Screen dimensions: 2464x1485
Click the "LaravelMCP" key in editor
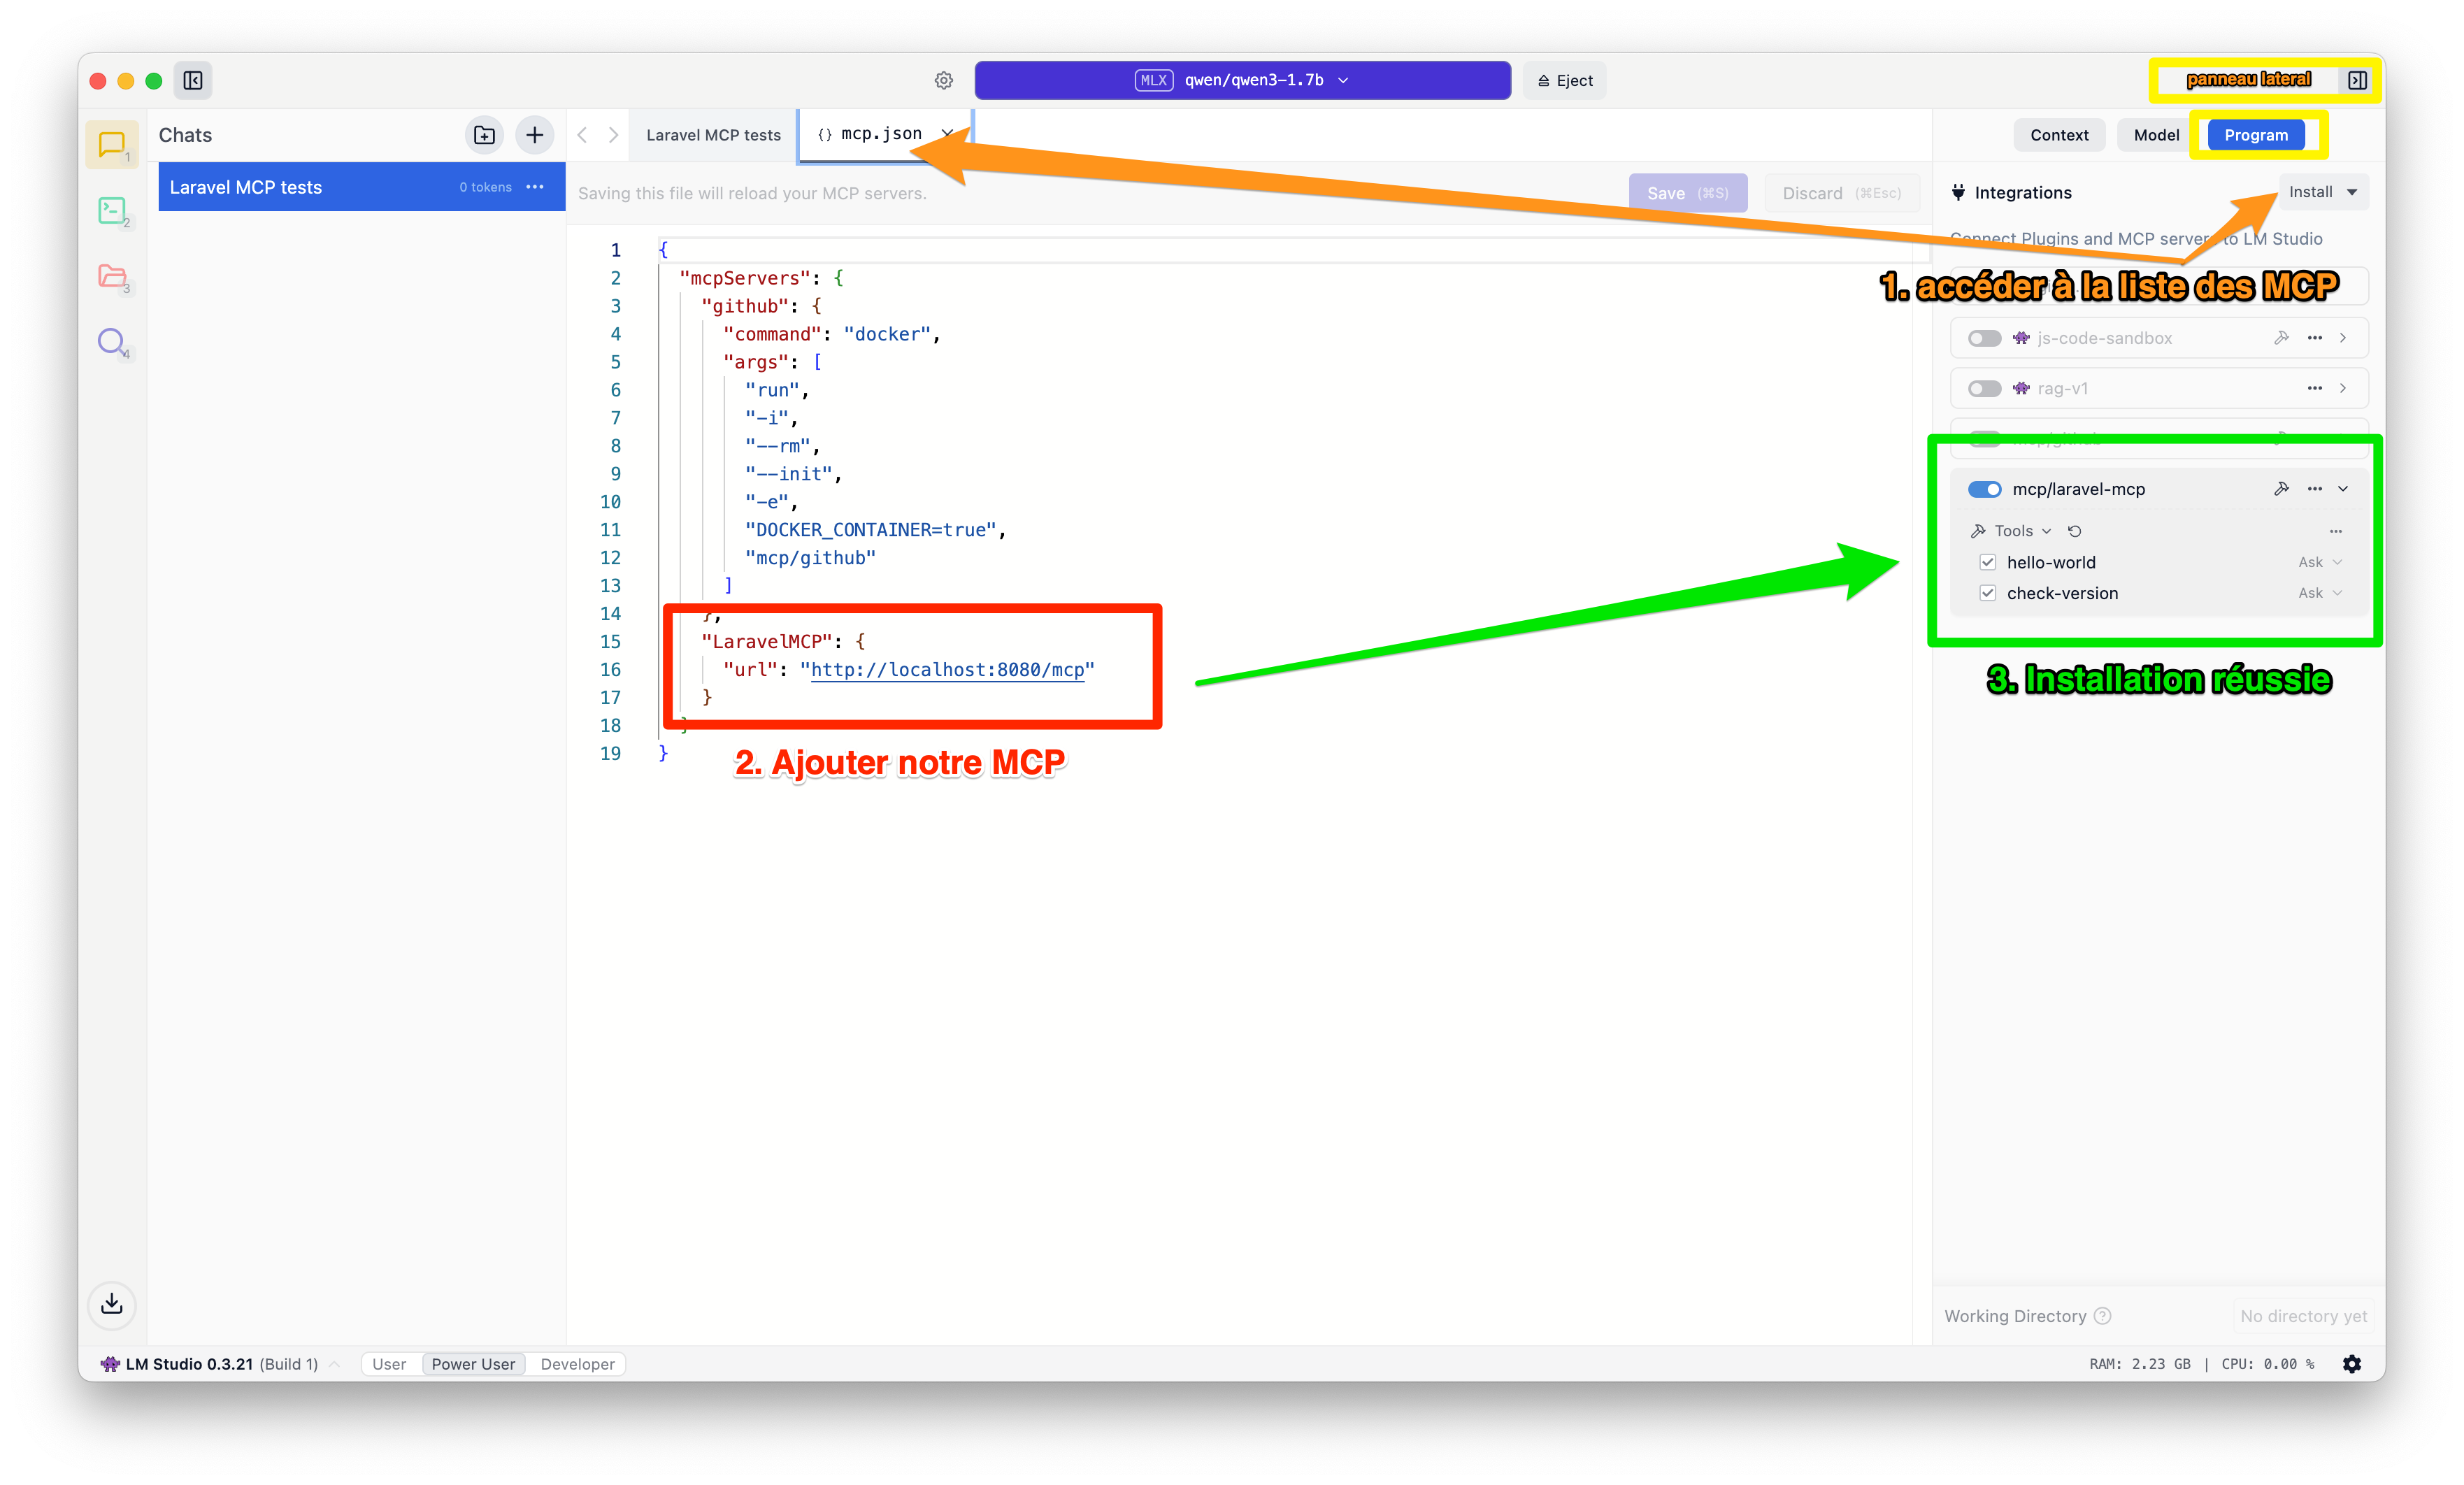click(767, 641)
